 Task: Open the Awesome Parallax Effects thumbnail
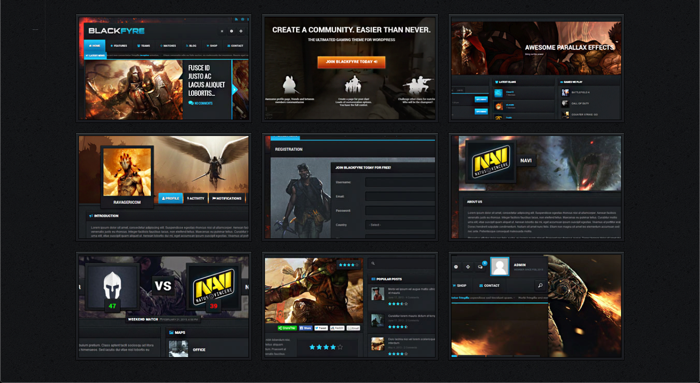[536, 68]
